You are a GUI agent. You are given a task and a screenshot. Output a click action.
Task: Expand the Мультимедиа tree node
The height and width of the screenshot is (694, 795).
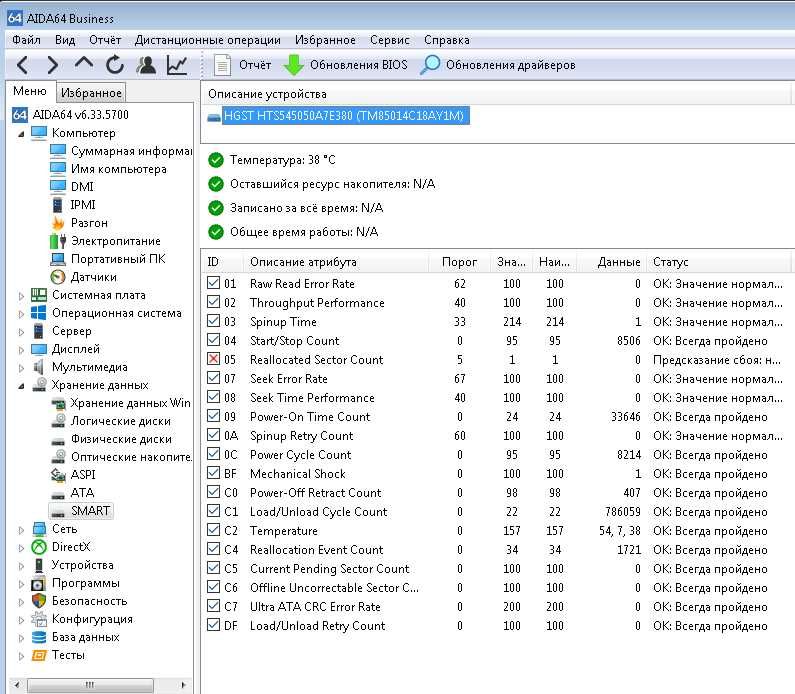coord(21,368)
